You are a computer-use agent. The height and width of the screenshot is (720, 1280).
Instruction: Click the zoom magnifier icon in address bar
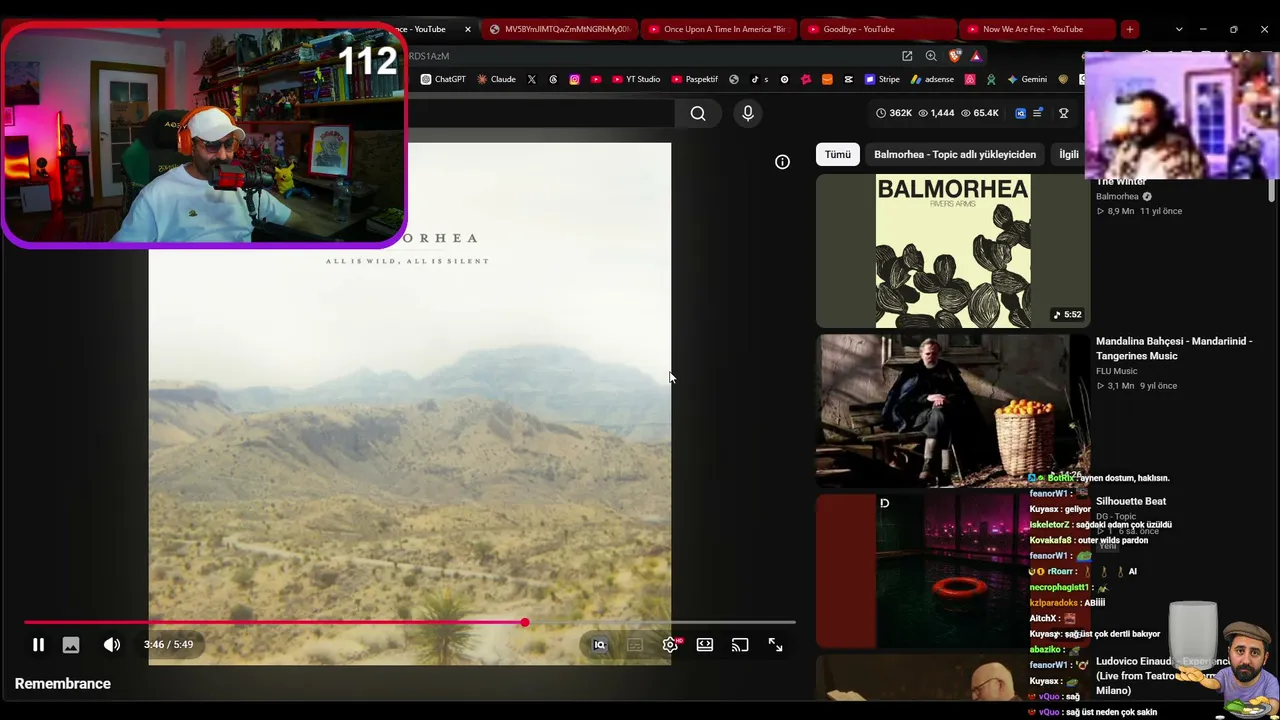click(931, 56)
